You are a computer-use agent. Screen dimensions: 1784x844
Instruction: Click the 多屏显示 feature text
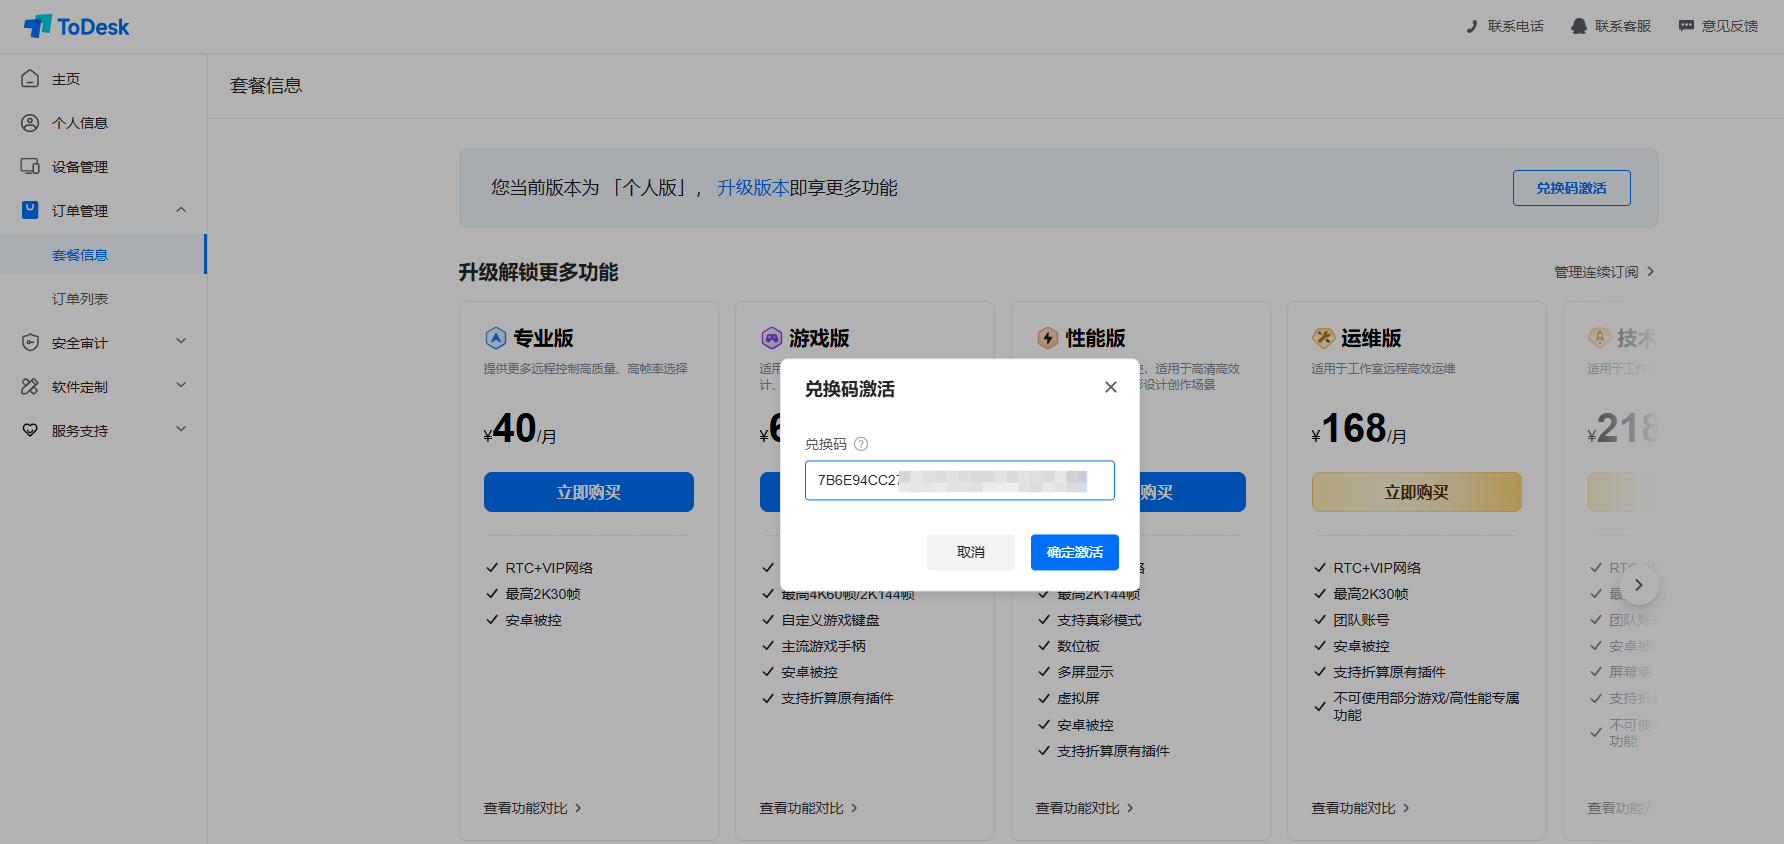click(x=1085, y=672)
